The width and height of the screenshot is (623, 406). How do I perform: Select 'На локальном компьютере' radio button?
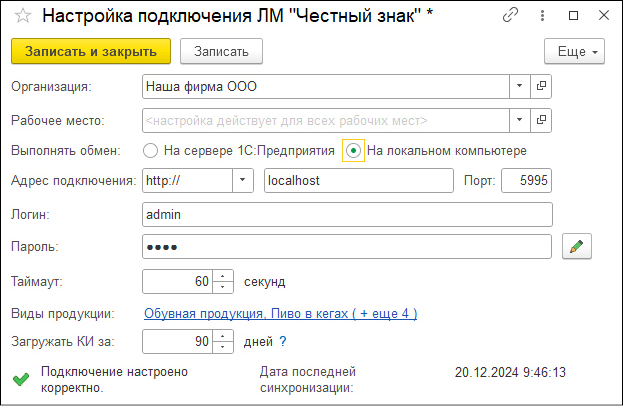(354, 151)
